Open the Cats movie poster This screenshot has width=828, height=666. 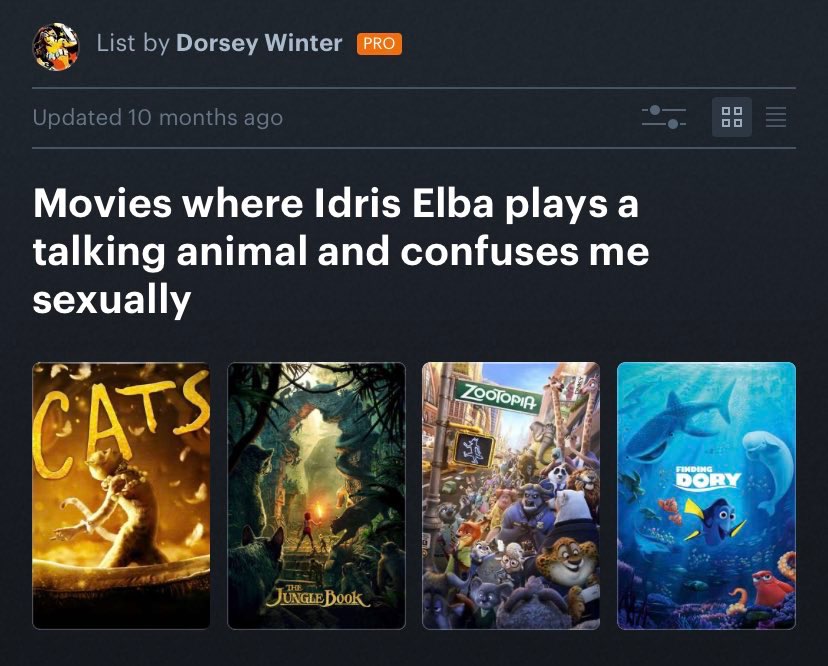click(121, 495)
